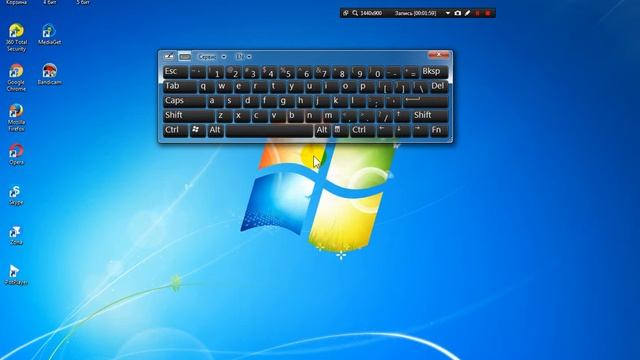Click the magnifier icon in recorder bar

click(355, 13)
